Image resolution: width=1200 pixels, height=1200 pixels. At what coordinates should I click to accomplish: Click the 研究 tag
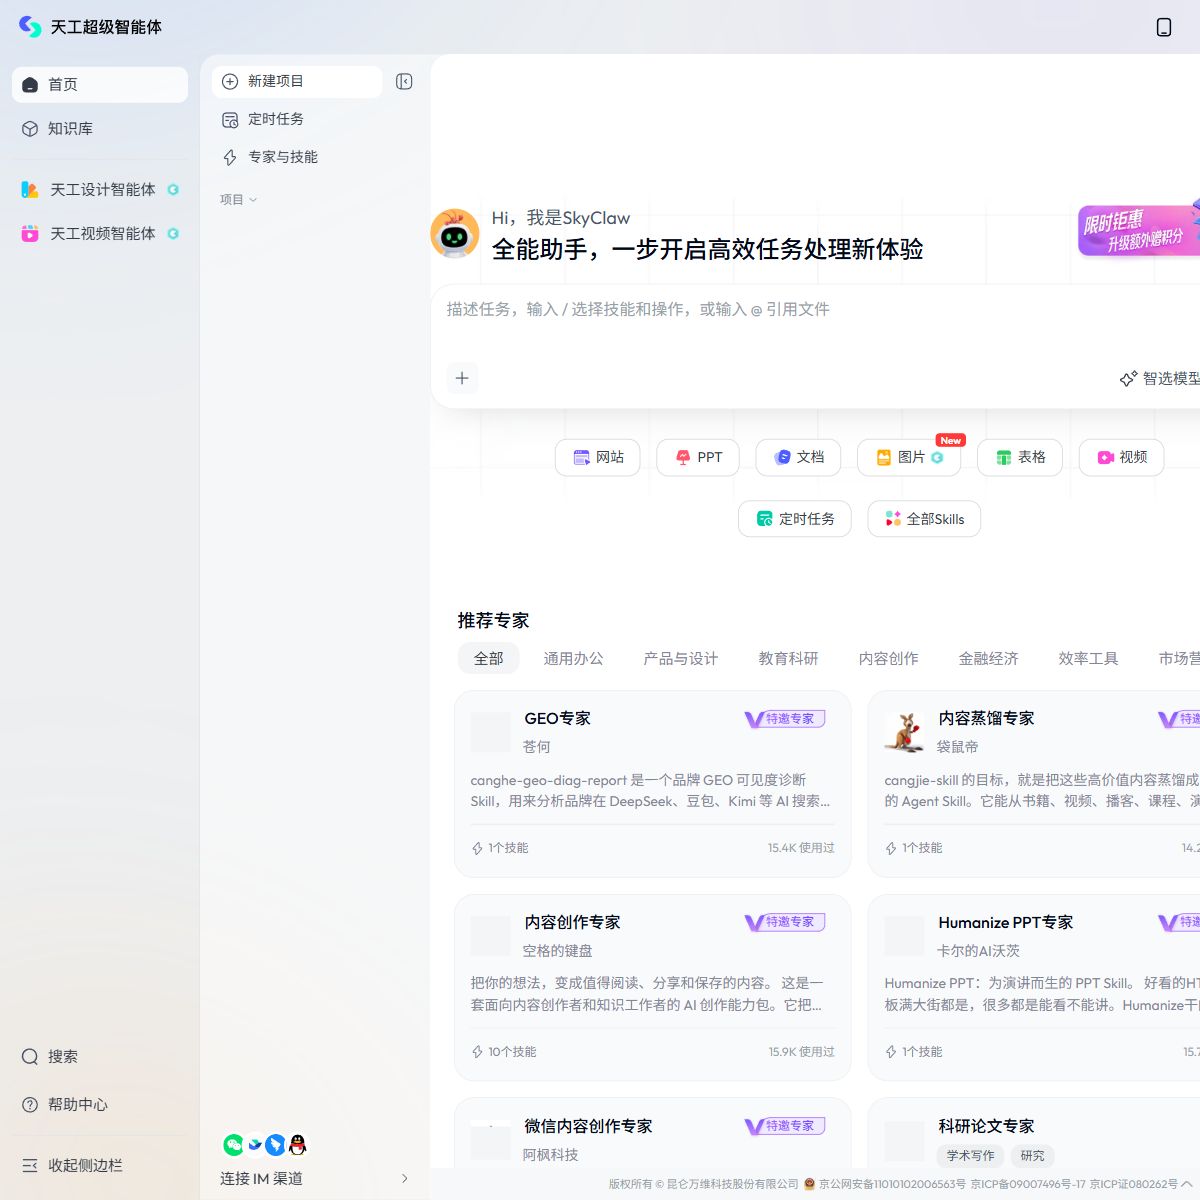1033,1156
